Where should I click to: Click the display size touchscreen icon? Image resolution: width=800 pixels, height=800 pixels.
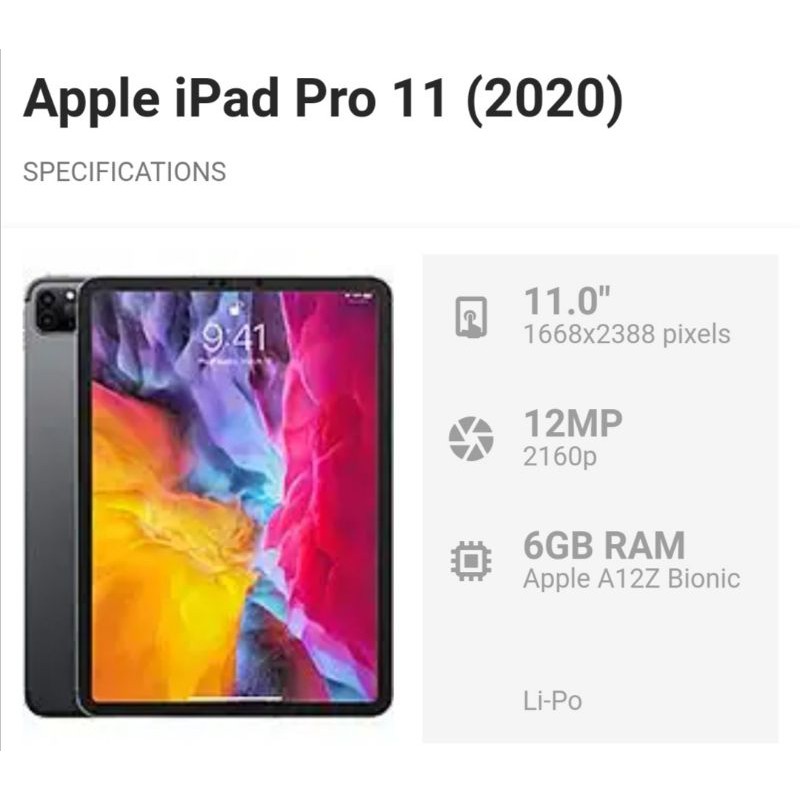coord(471,317)
